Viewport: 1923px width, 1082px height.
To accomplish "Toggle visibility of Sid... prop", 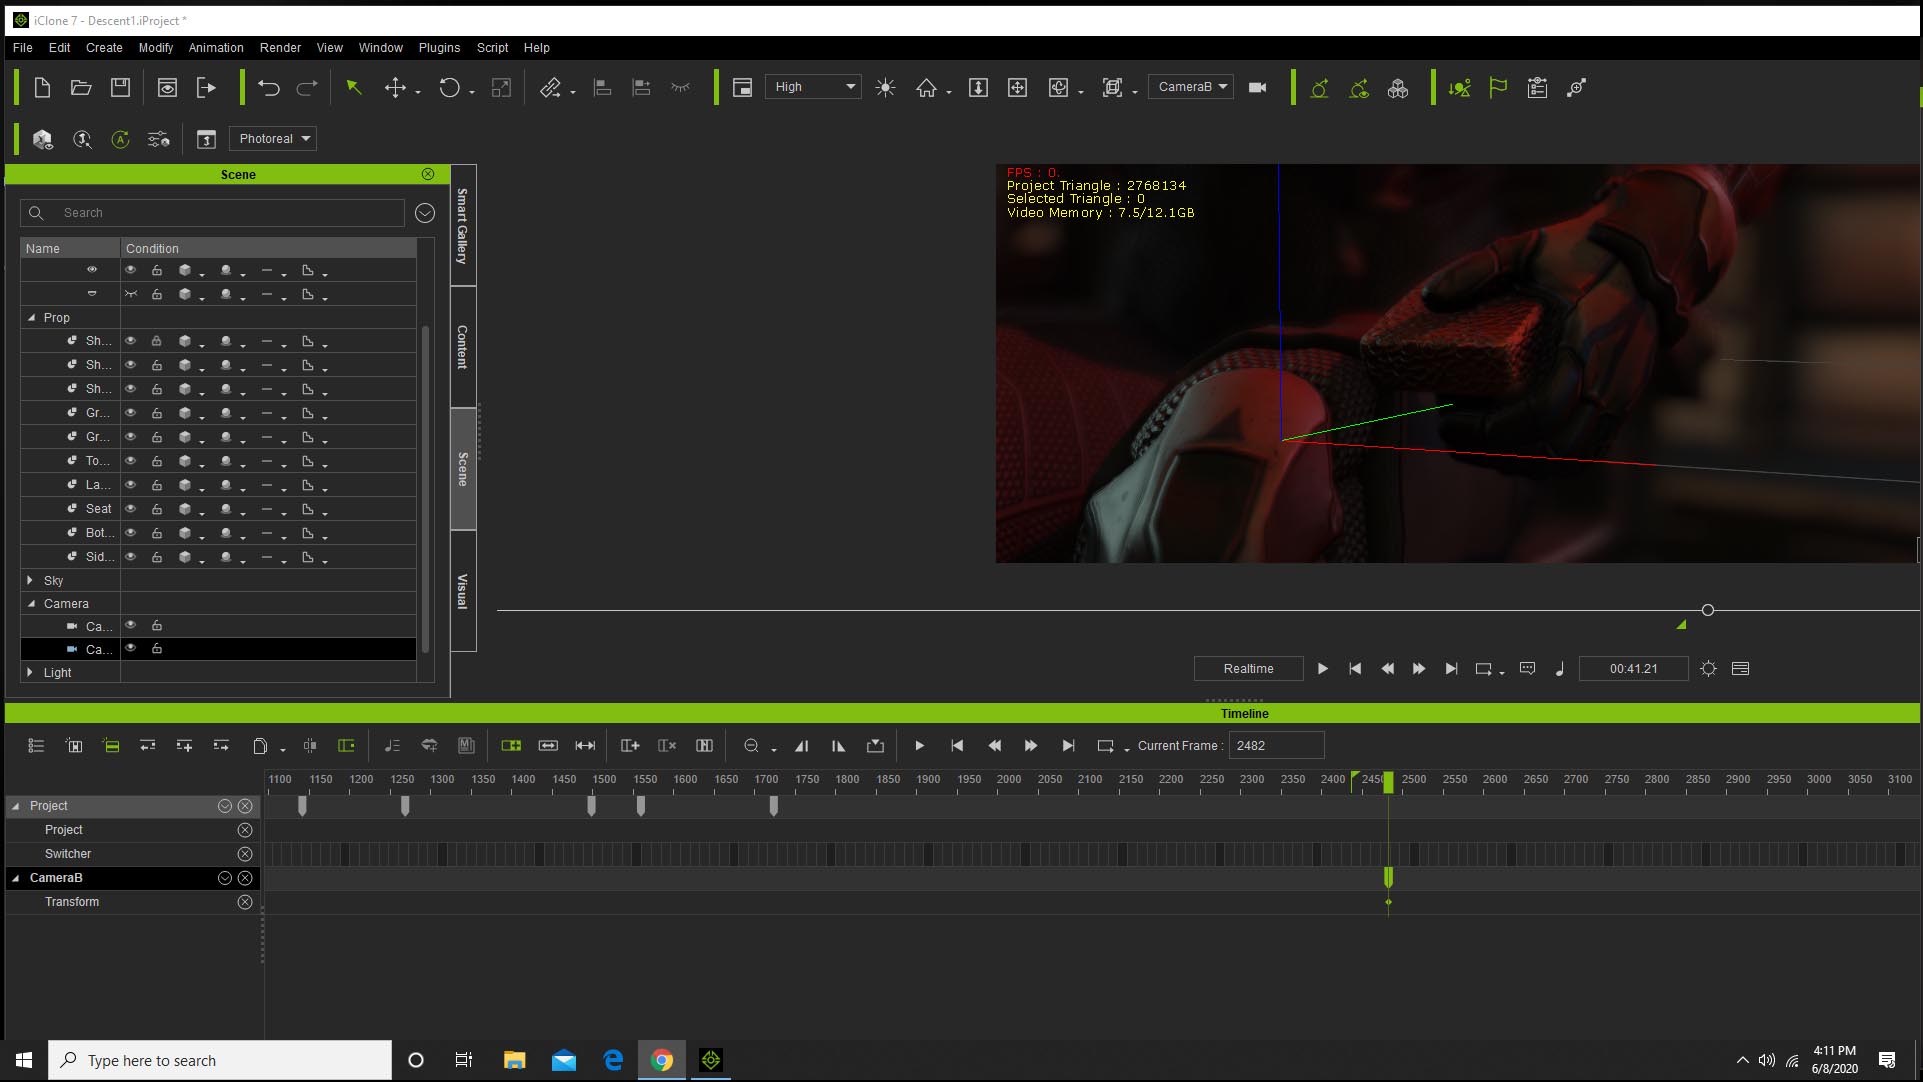I will (x=130, y=556).
